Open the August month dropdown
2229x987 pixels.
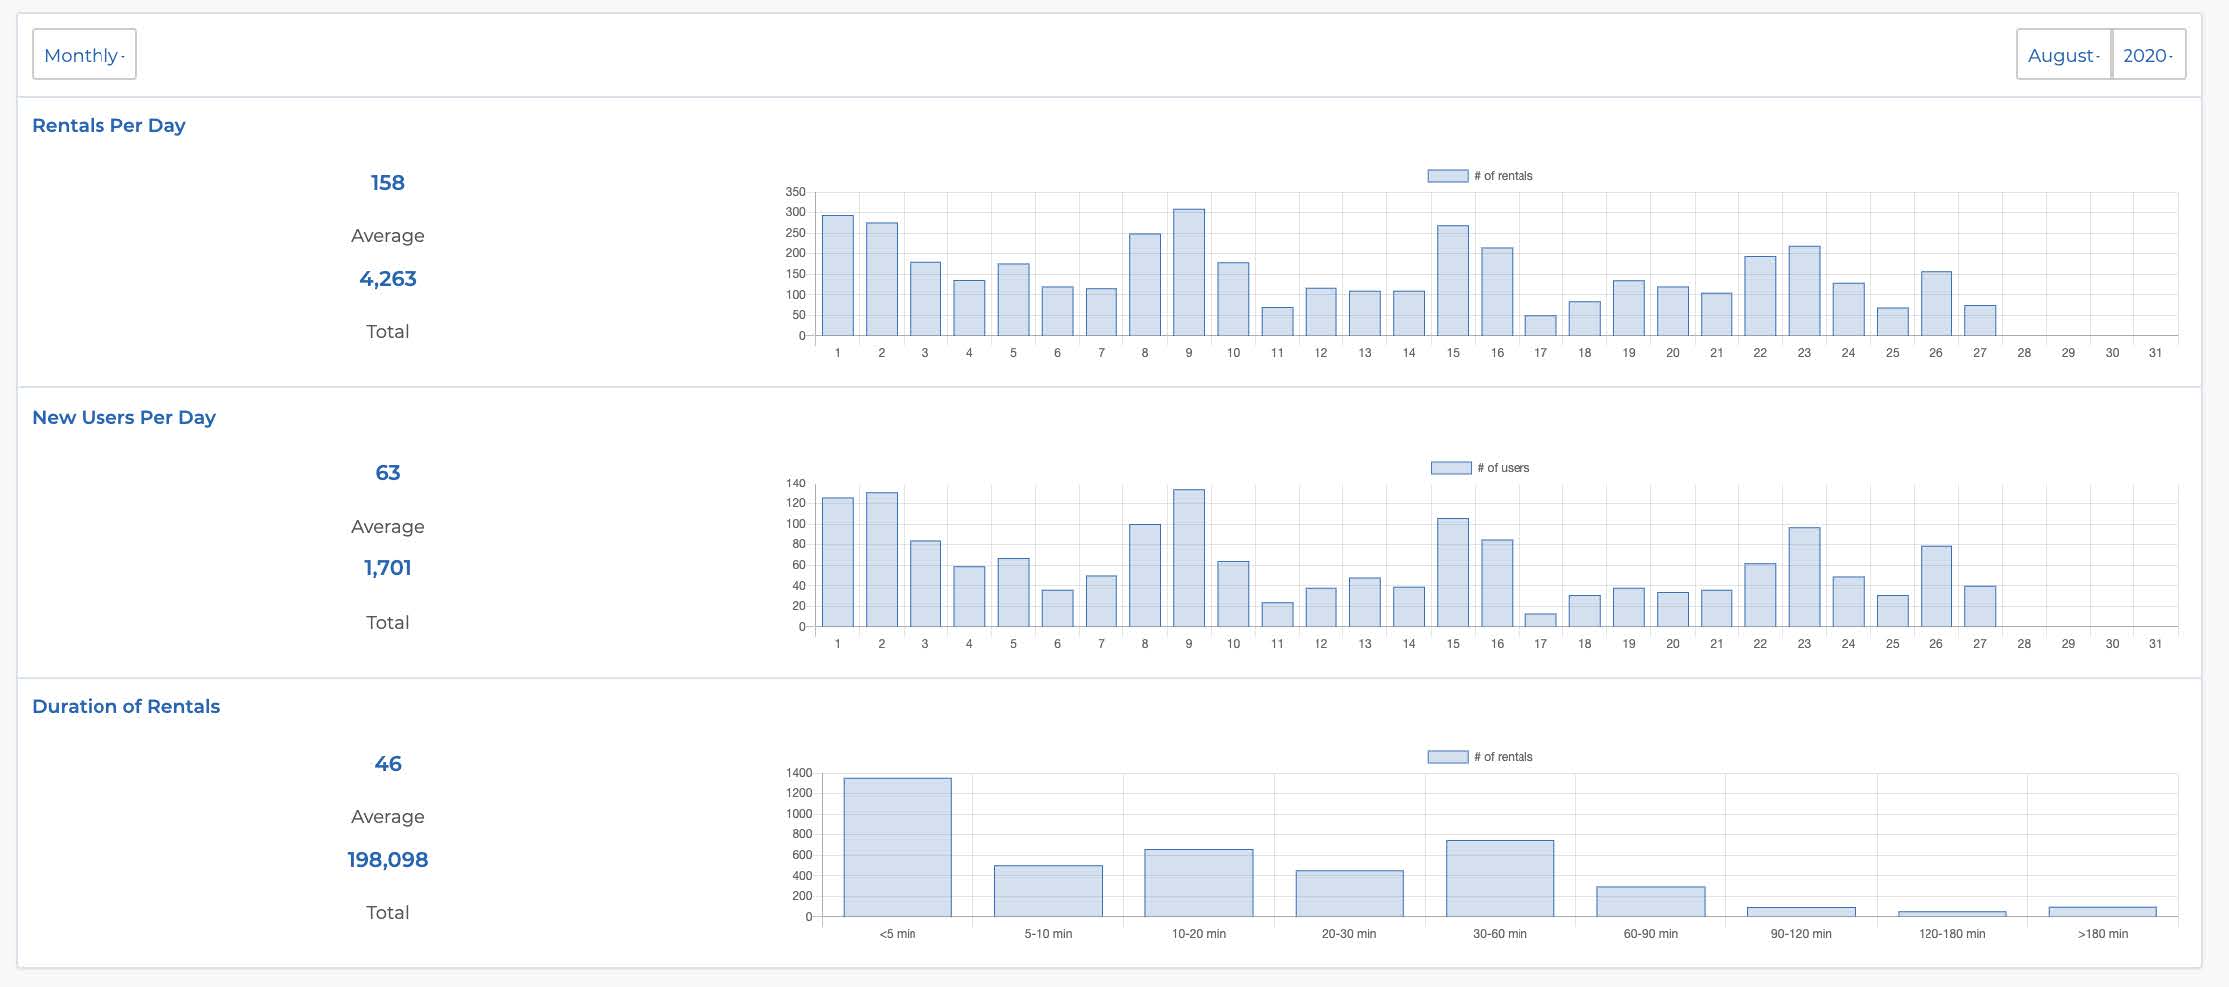pos(2063,55)
